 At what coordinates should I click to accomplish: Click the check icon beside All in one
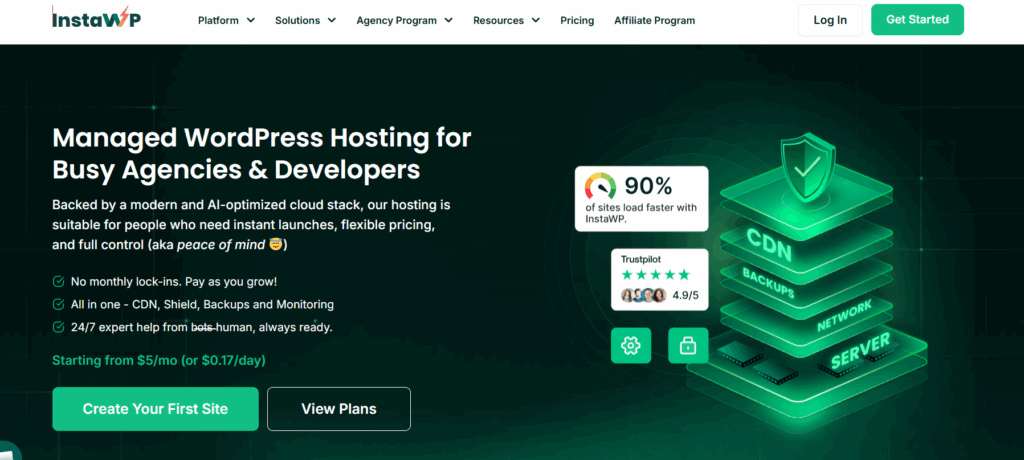click(58, 304)
